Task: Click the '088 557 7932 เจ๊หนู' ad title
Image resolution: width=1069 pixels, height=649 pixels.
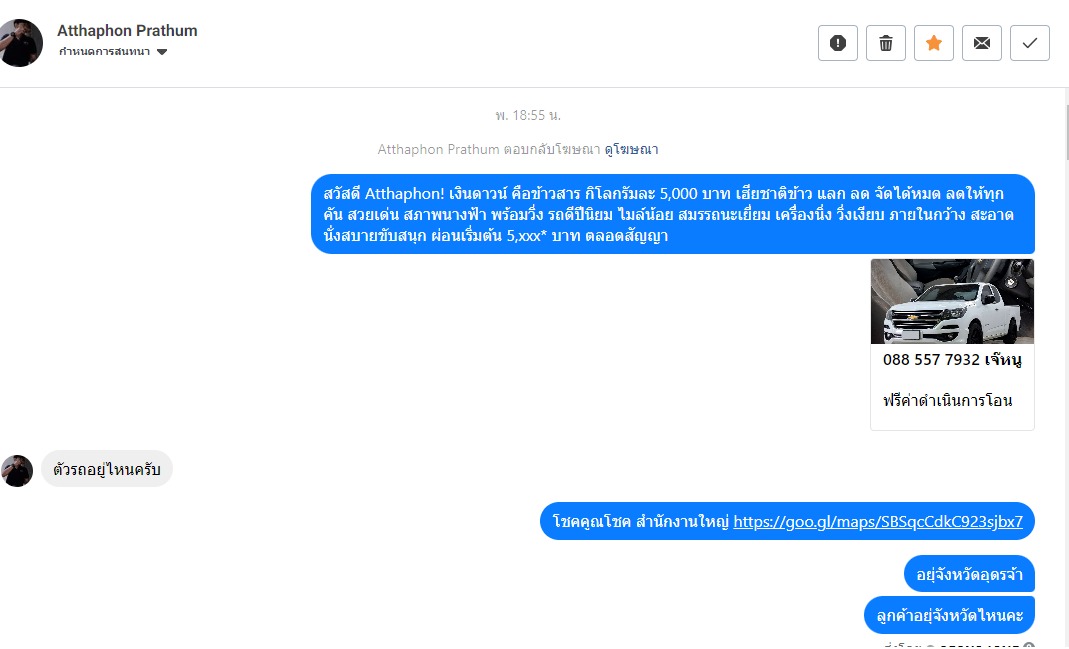Action: pos(952,359)
